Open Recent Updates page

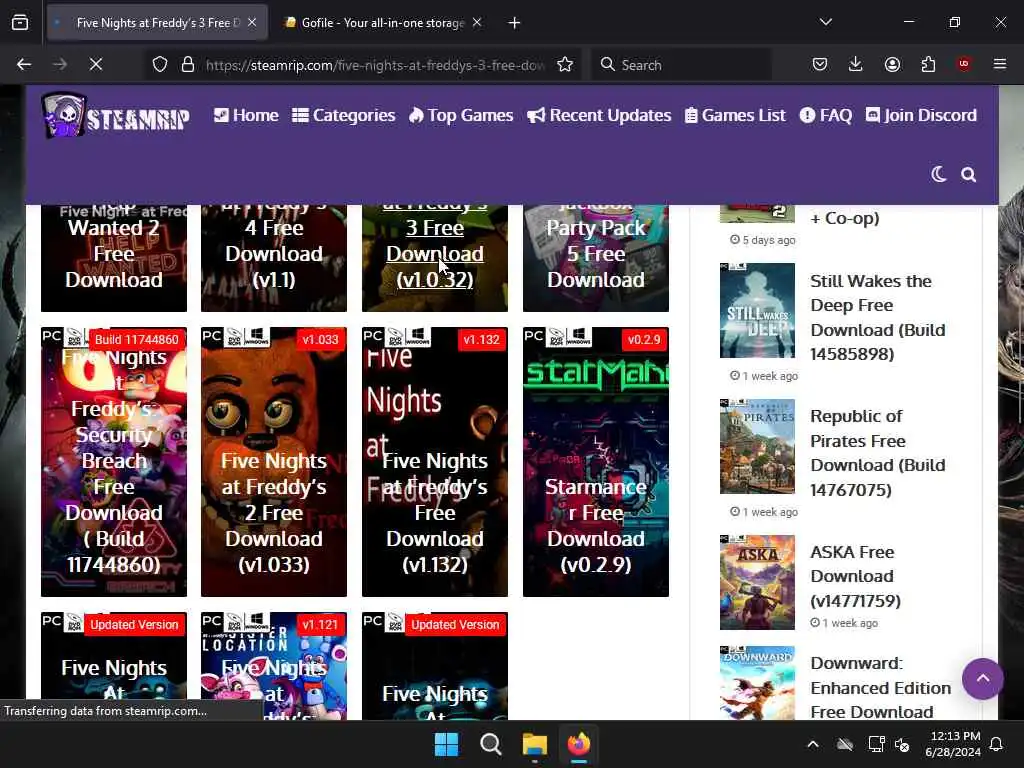pyautogui.click(x=599, y=115)
